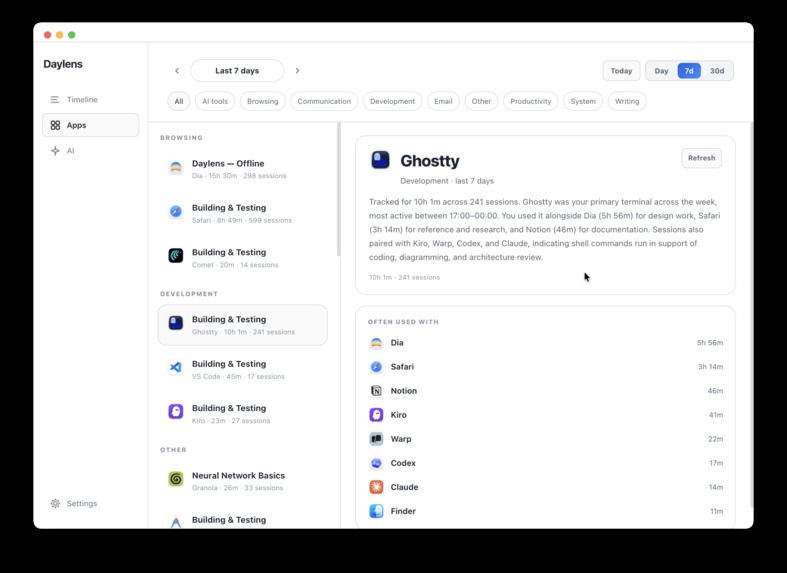This screenshot has width=787, height=573.
Task: Click the Settings gear icon
Action: point(55,503)
